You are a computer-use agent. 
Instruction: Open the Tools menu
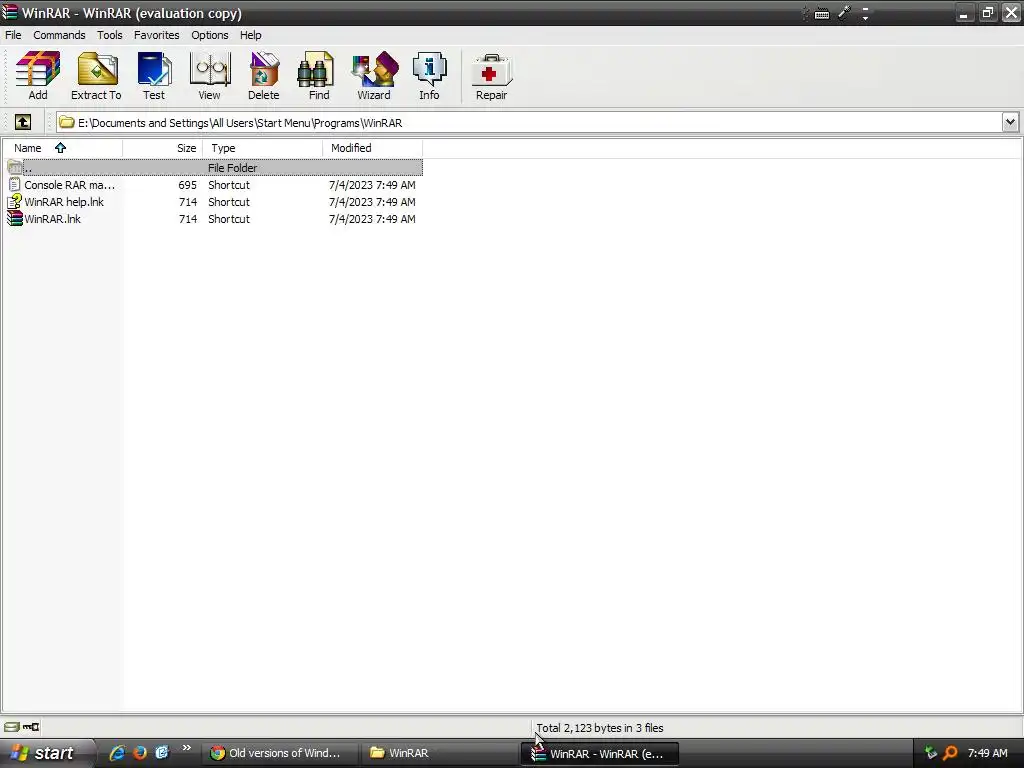[x=110, y=35]
